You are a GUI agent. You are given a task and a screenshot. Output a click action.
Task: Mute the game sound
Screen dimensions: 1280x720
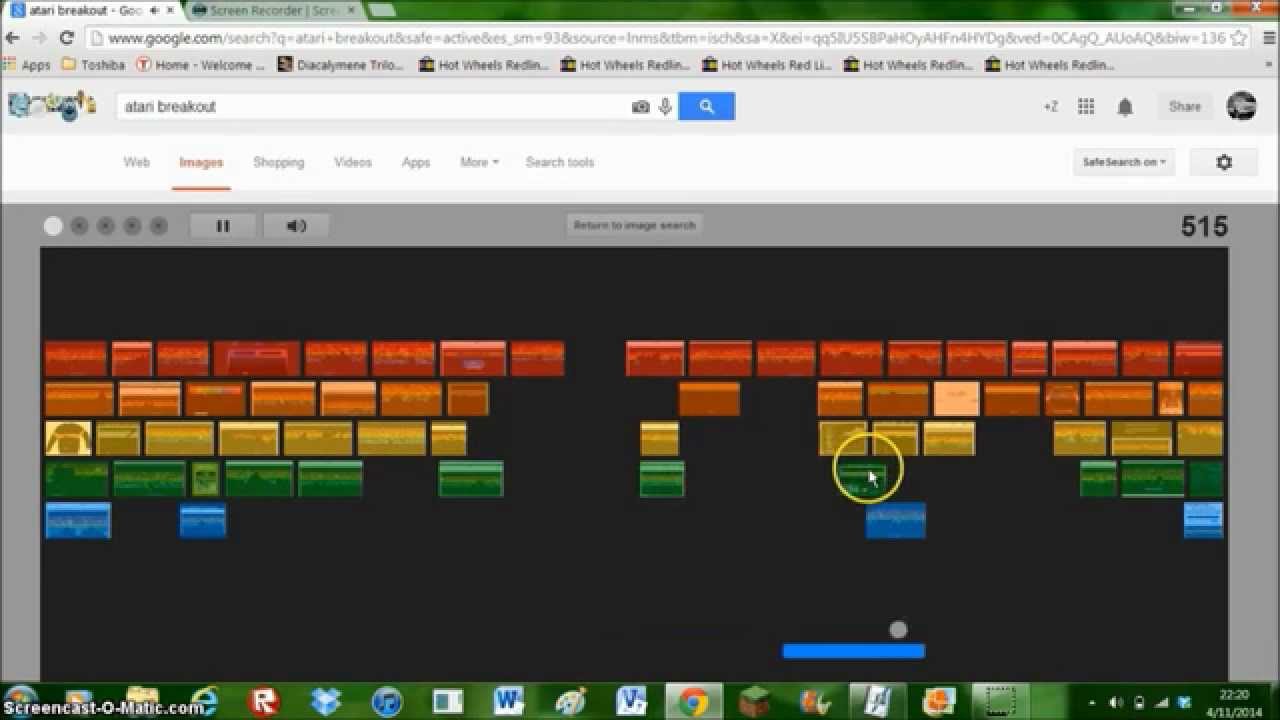[x=297, y=226]
